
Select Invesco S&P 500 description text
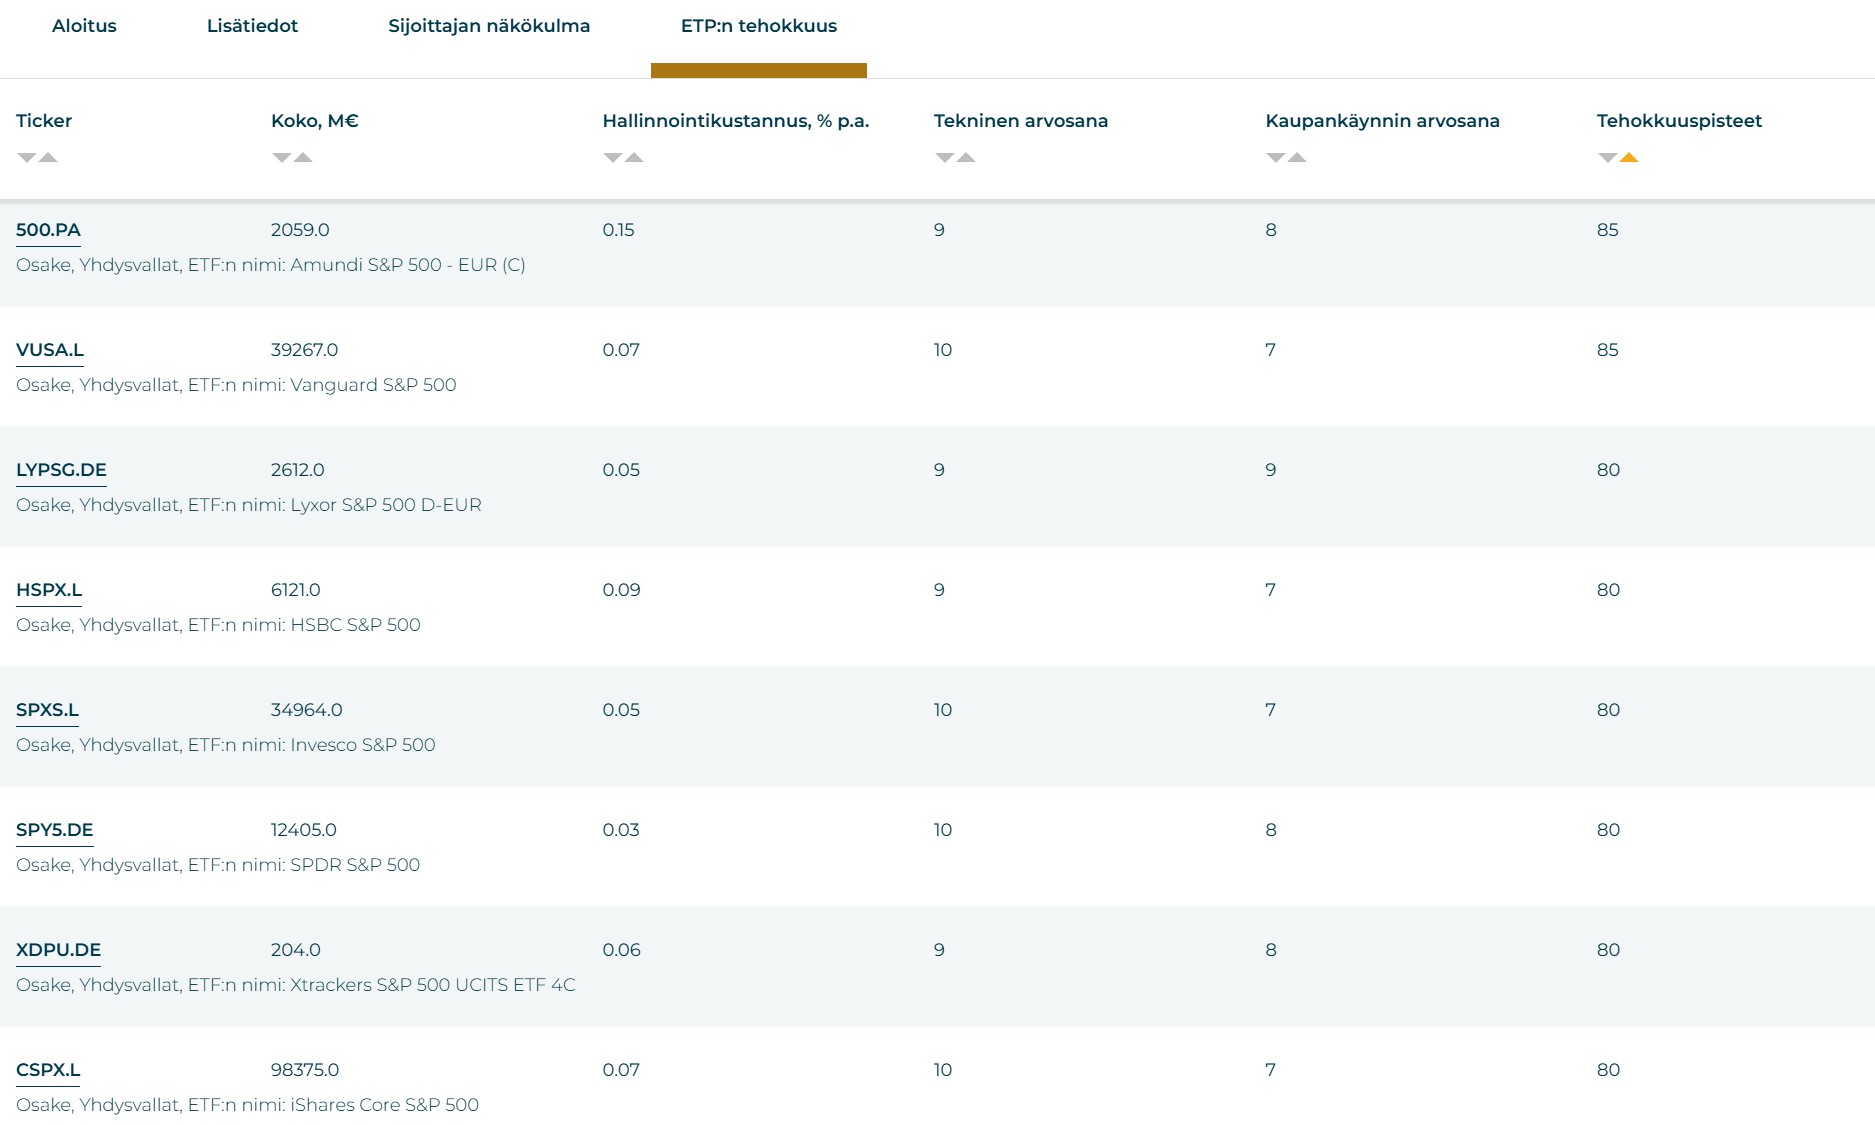coord(226,745)
